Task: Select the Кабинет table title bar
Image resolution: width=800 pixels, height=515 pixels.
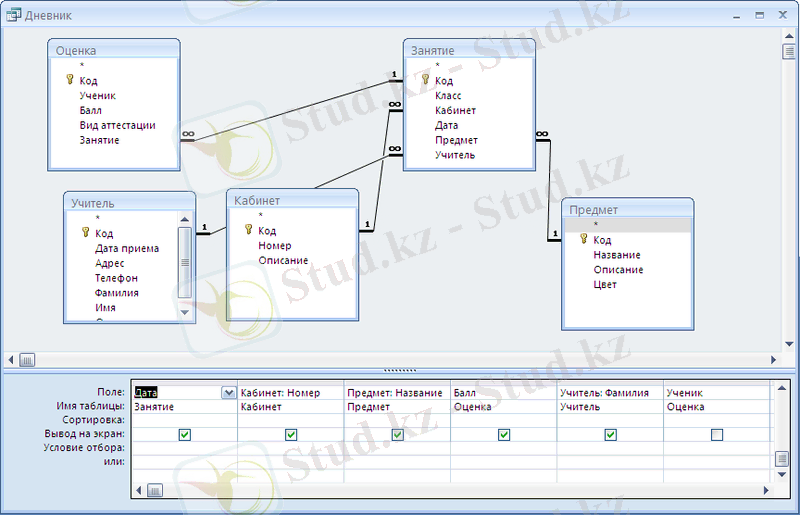Action: 292,200
